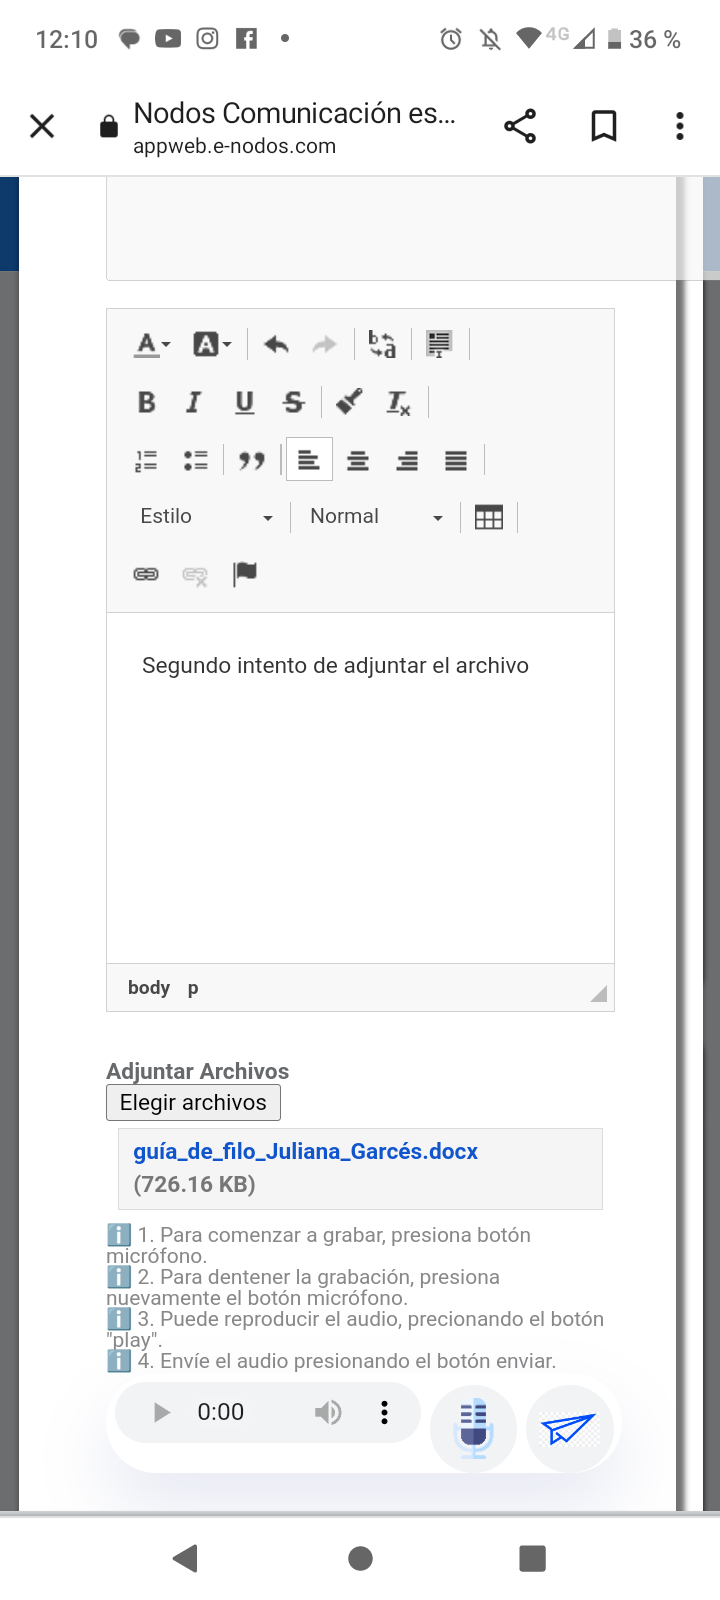Insert a table in editor
The width and height of the screenshot is (720, 1600).
[x=488, y=517]
